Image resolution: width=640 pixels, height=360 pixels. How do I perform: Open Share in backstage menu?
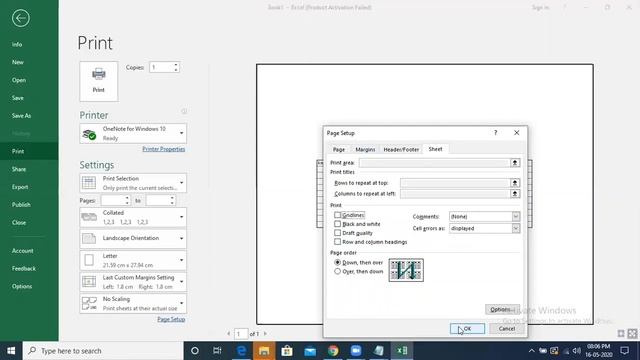[19, 169]
